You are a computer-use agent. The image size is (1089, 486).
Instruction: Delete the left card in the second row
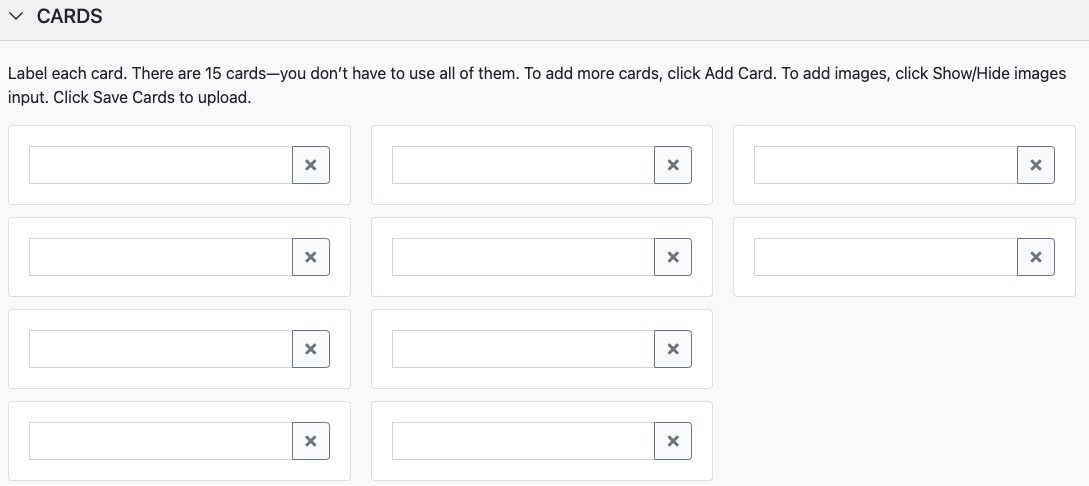(310, 257)
